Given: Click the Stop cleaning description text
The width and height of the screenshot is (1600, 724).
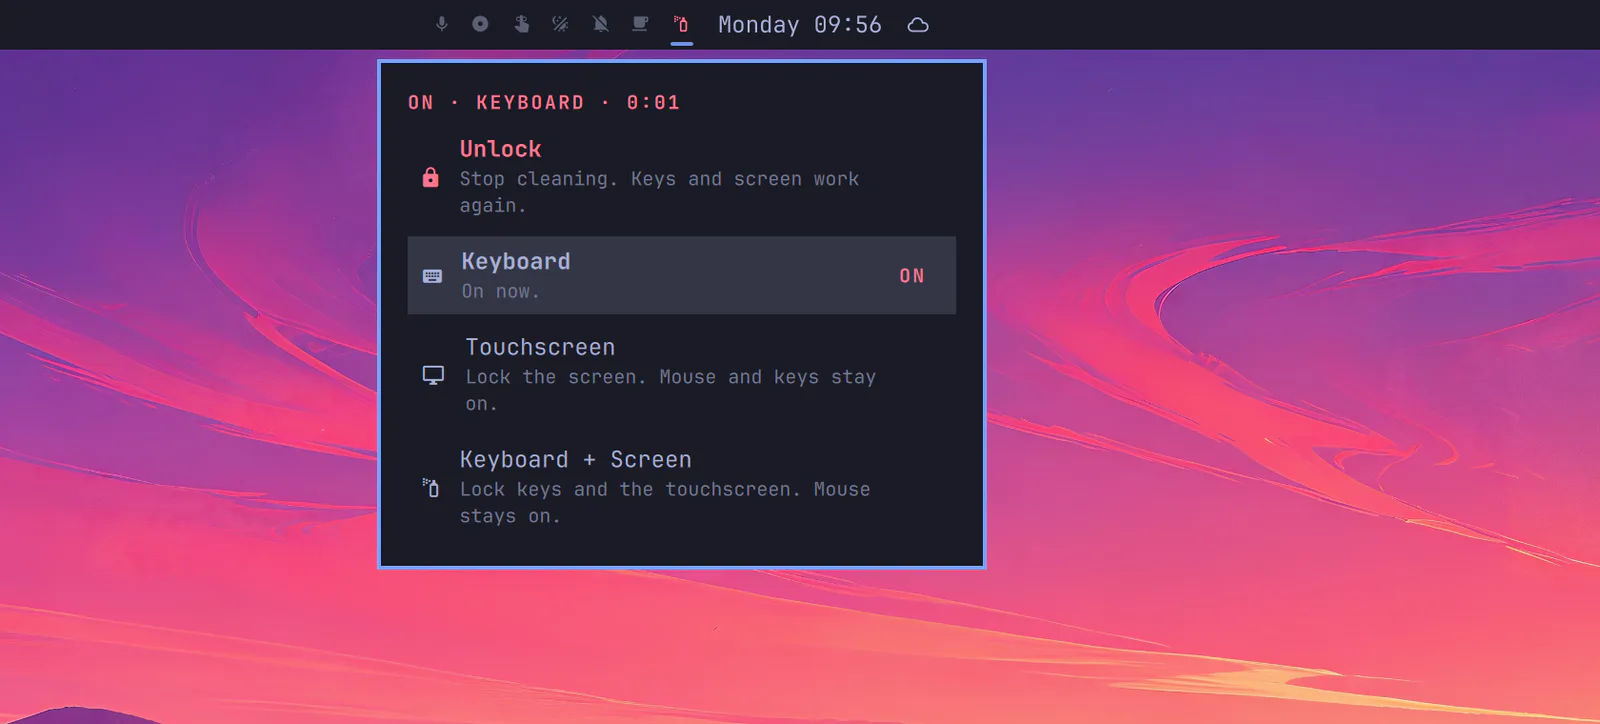Looking at the screenshot, I should click(659, 192).
